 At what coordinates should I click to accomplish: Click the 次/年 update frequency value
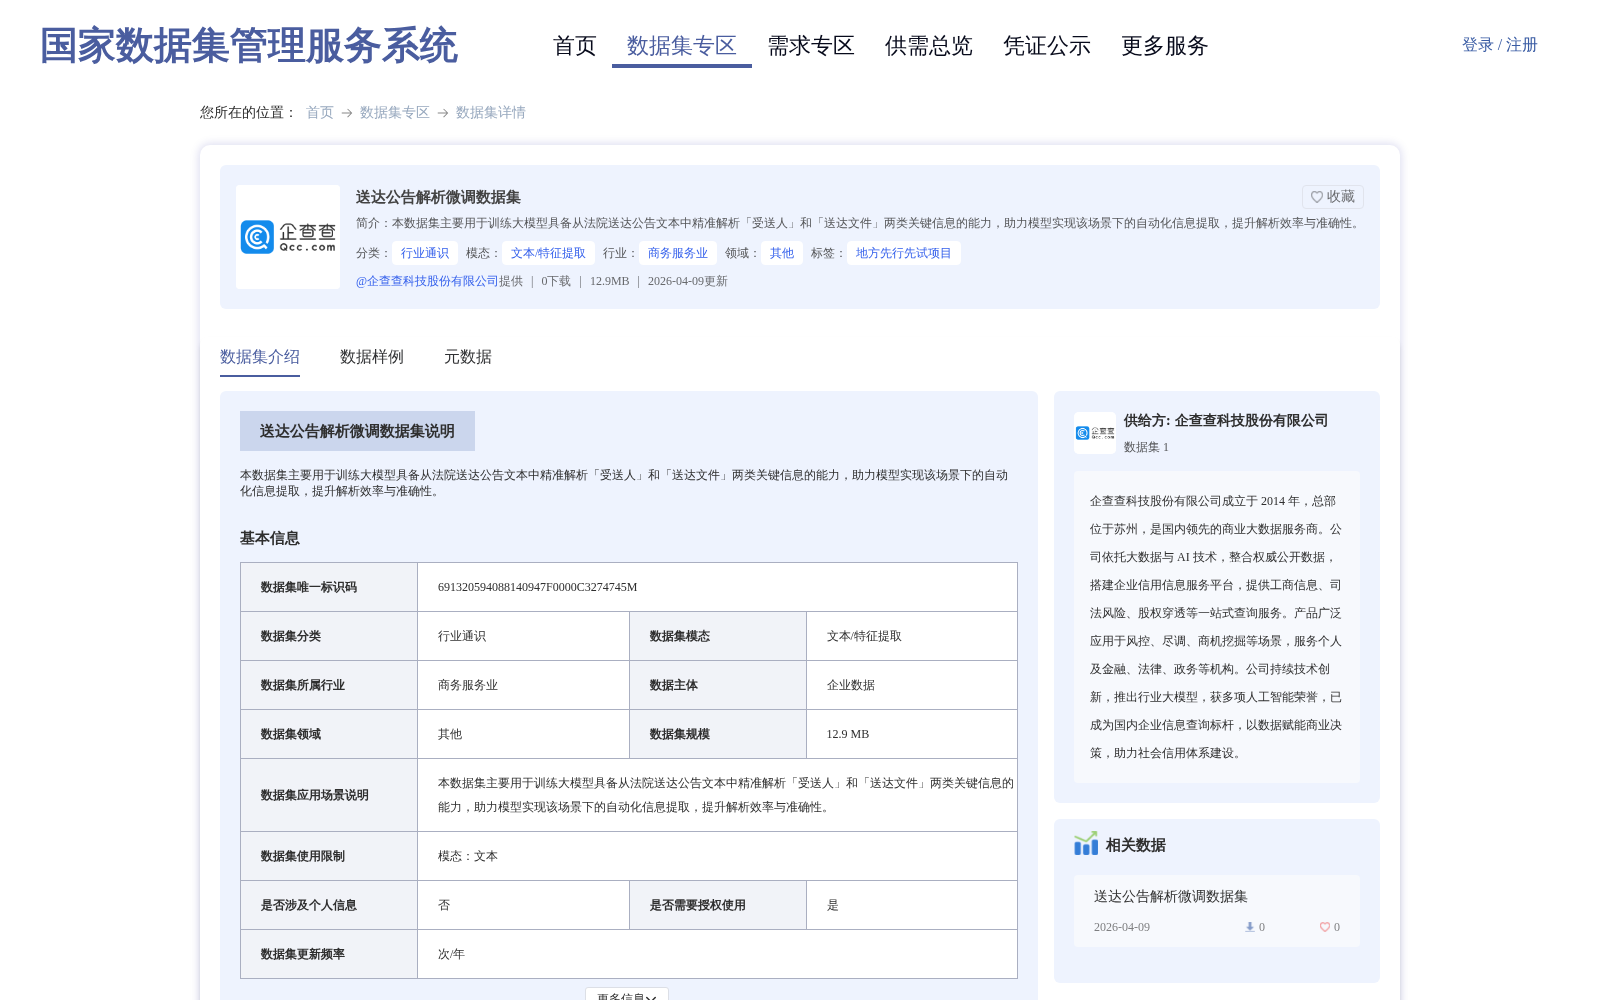[451, 954]
